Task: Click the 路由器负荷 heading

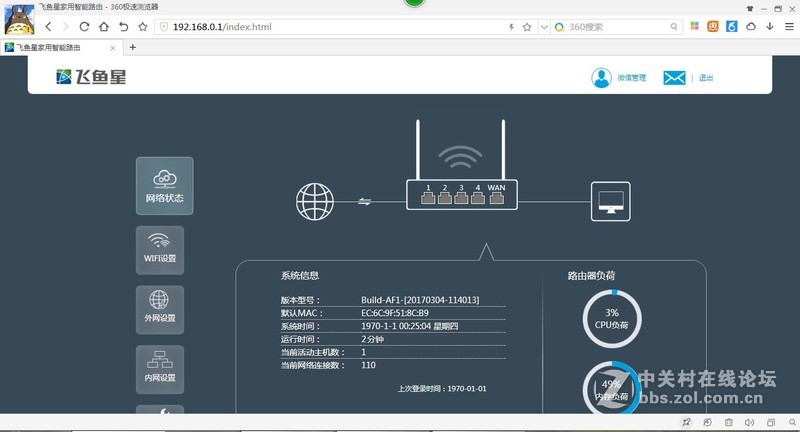Action: [591, 275]
